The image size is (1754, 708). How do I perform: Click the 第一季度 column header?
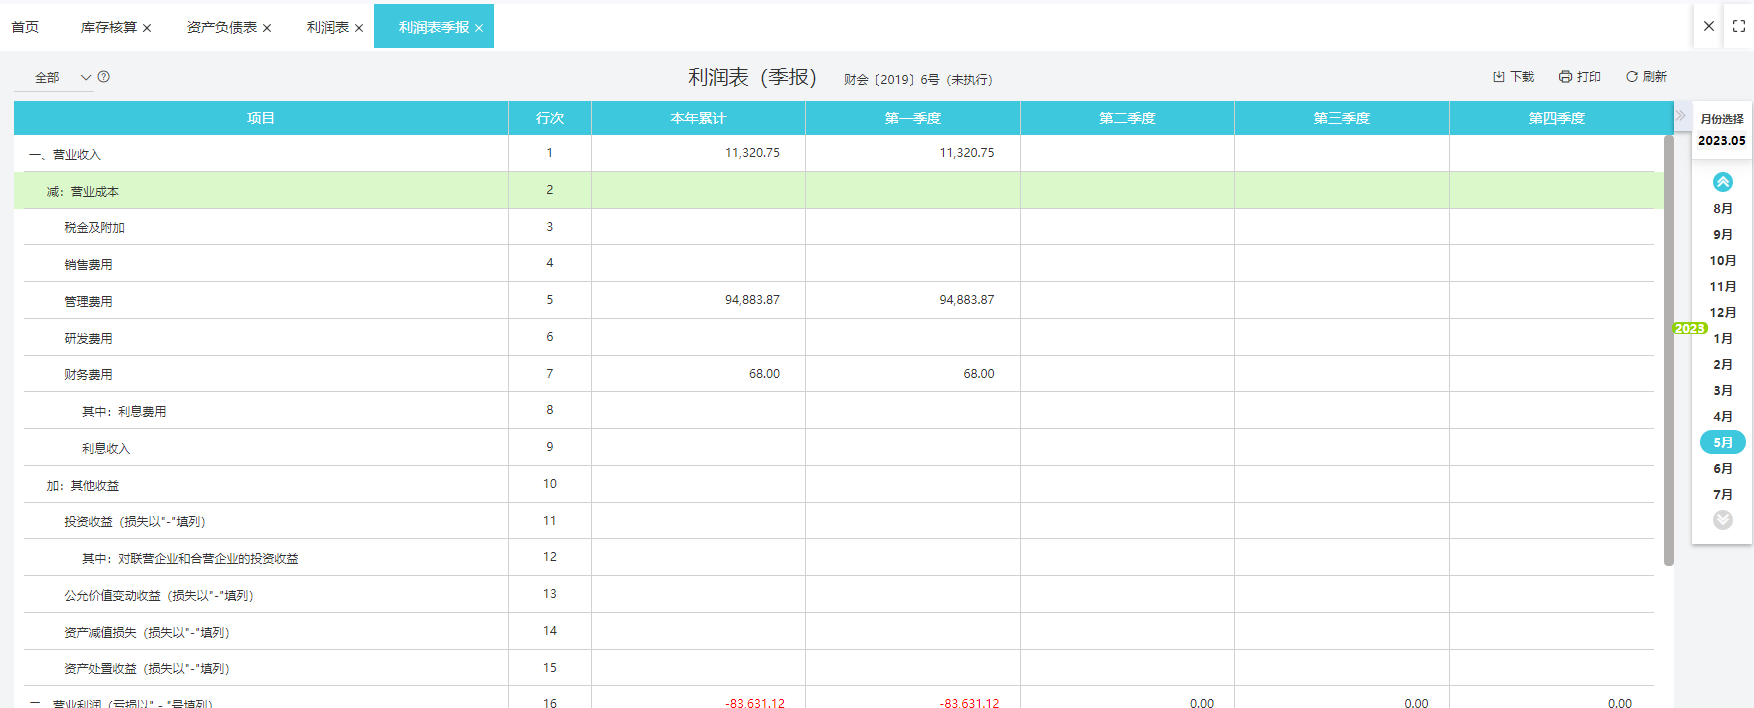pyautogui.click(x=913, y=118)
